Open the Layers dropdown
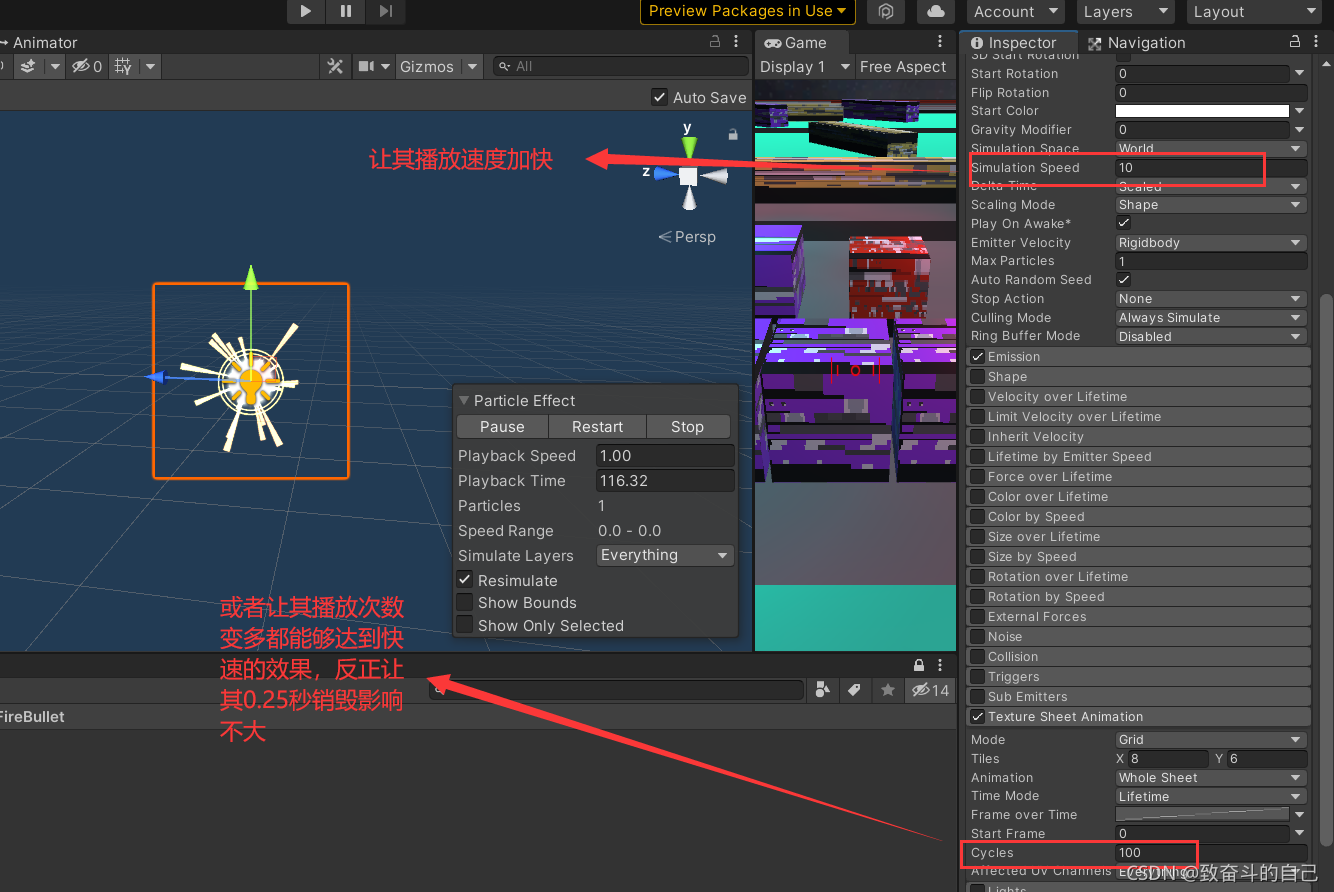This screenshot has width=1334, height=892. click(x=1125, y=11)
